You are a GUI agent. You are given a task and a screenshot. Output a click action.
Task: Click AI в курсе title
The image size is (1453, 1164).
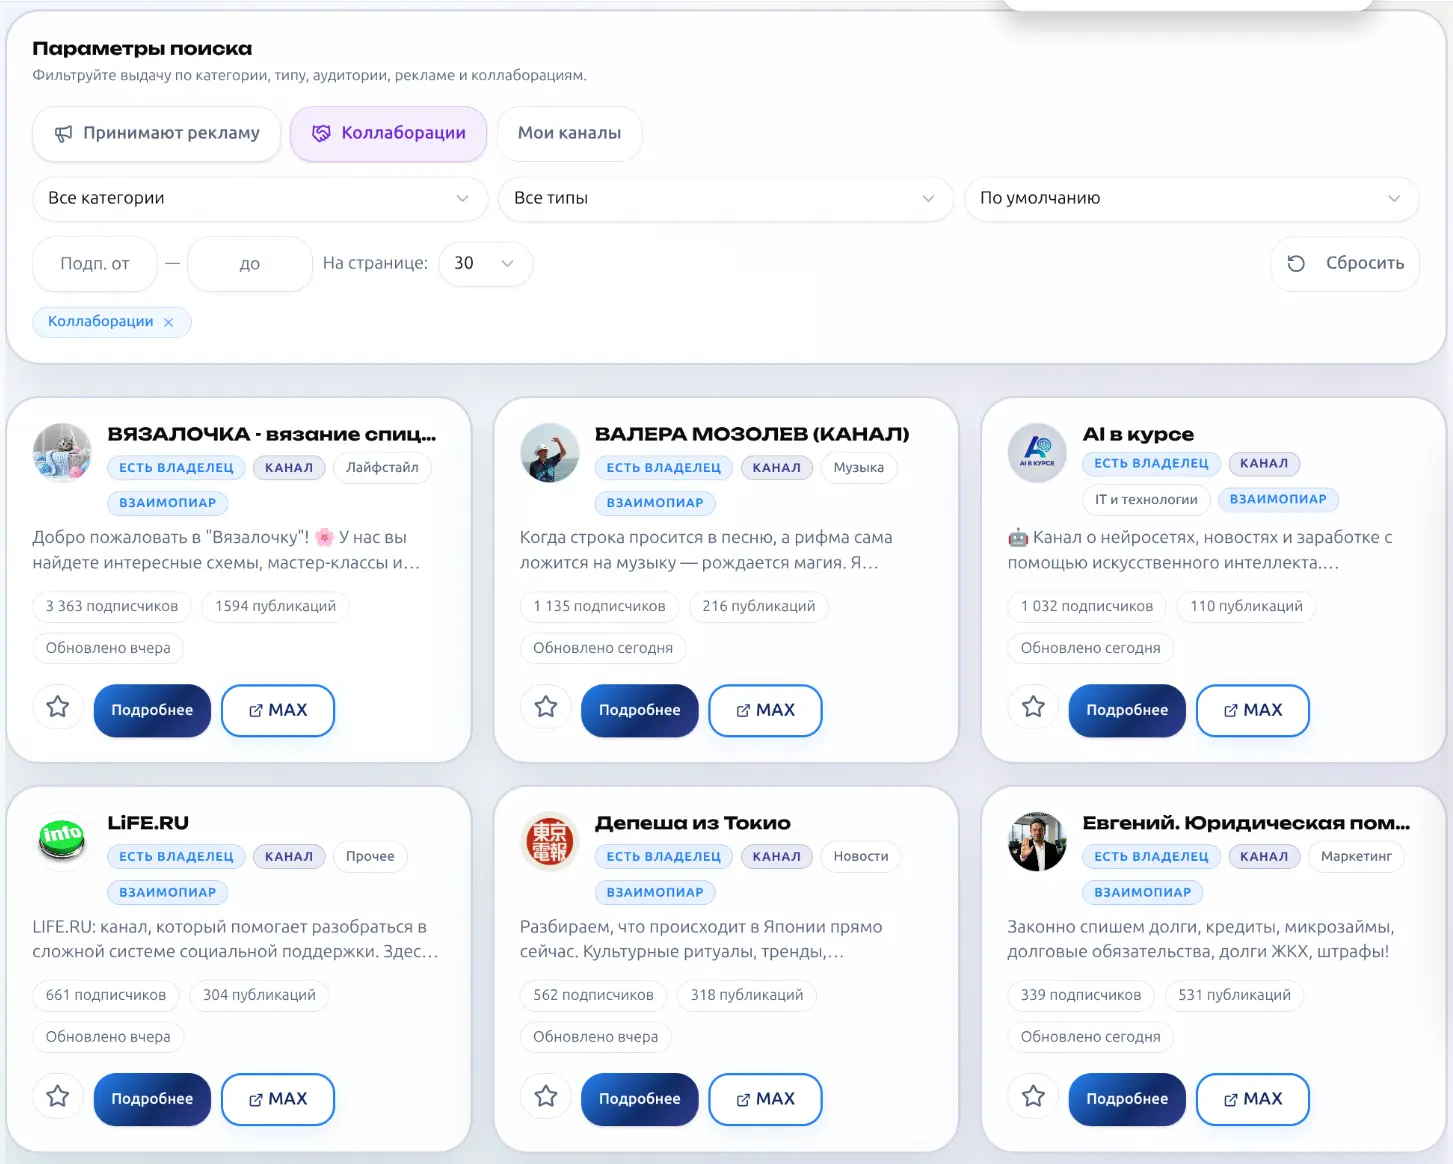[x=1138, y=434]
